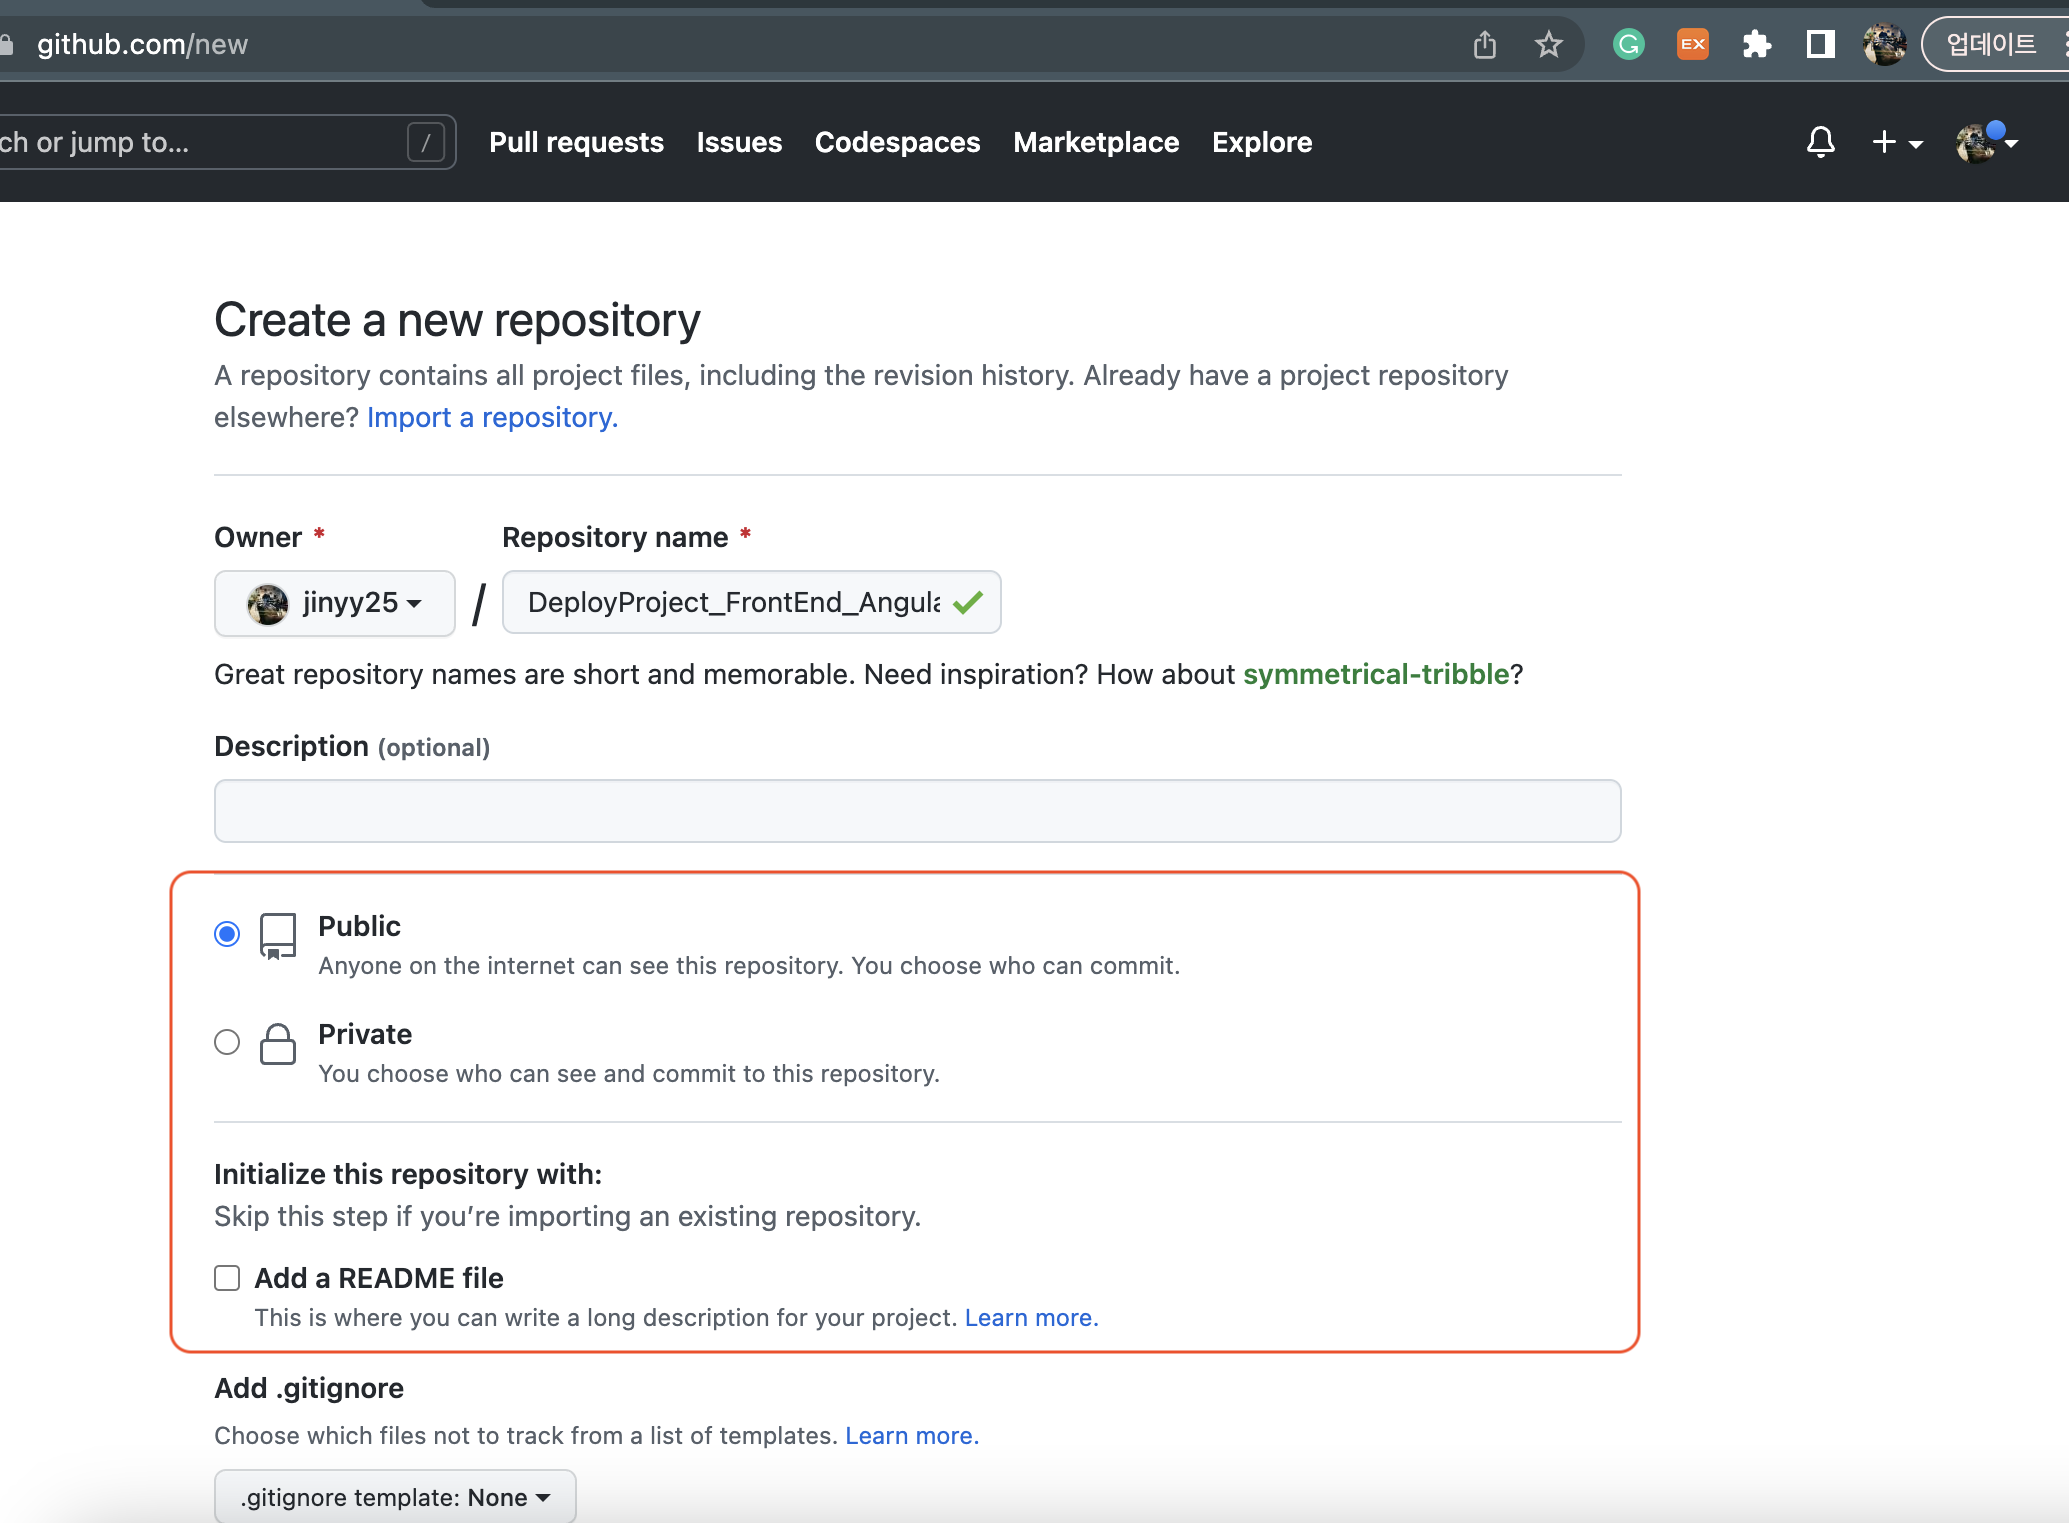
Task: Open the Extensions puzzle piece menu
Action: point(1756,44)
